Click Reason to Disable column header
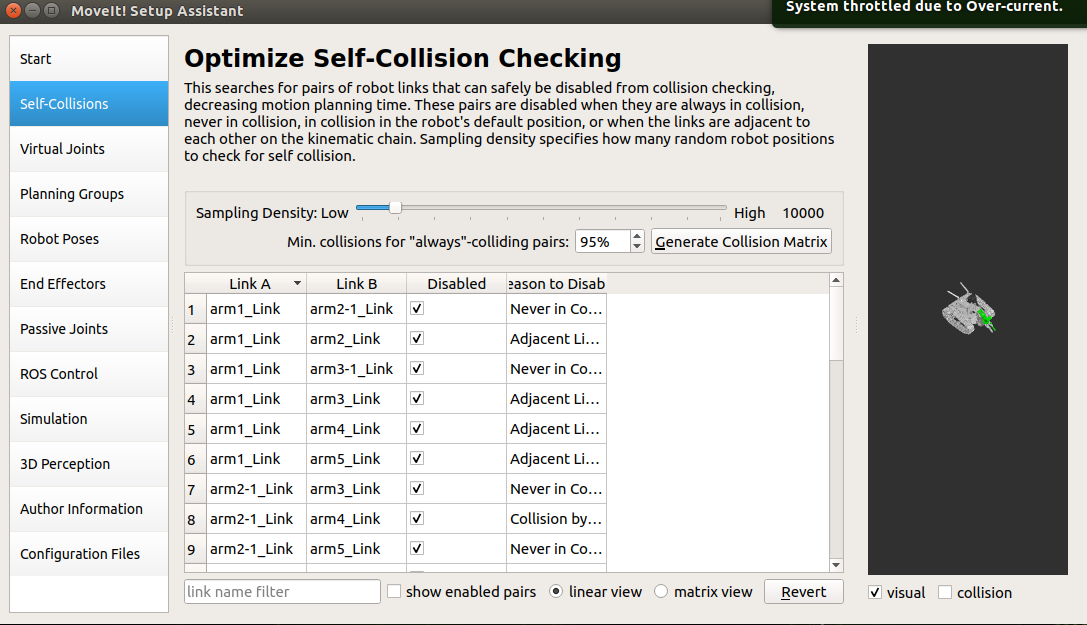 pyautogui.click(x=557, y=284)
